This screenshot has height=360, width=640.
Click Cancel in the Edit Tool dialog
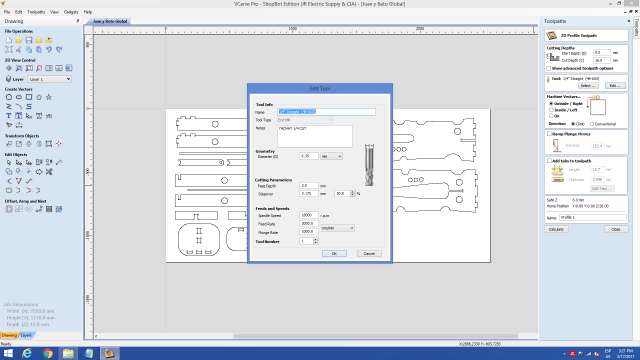coord(369,253)
